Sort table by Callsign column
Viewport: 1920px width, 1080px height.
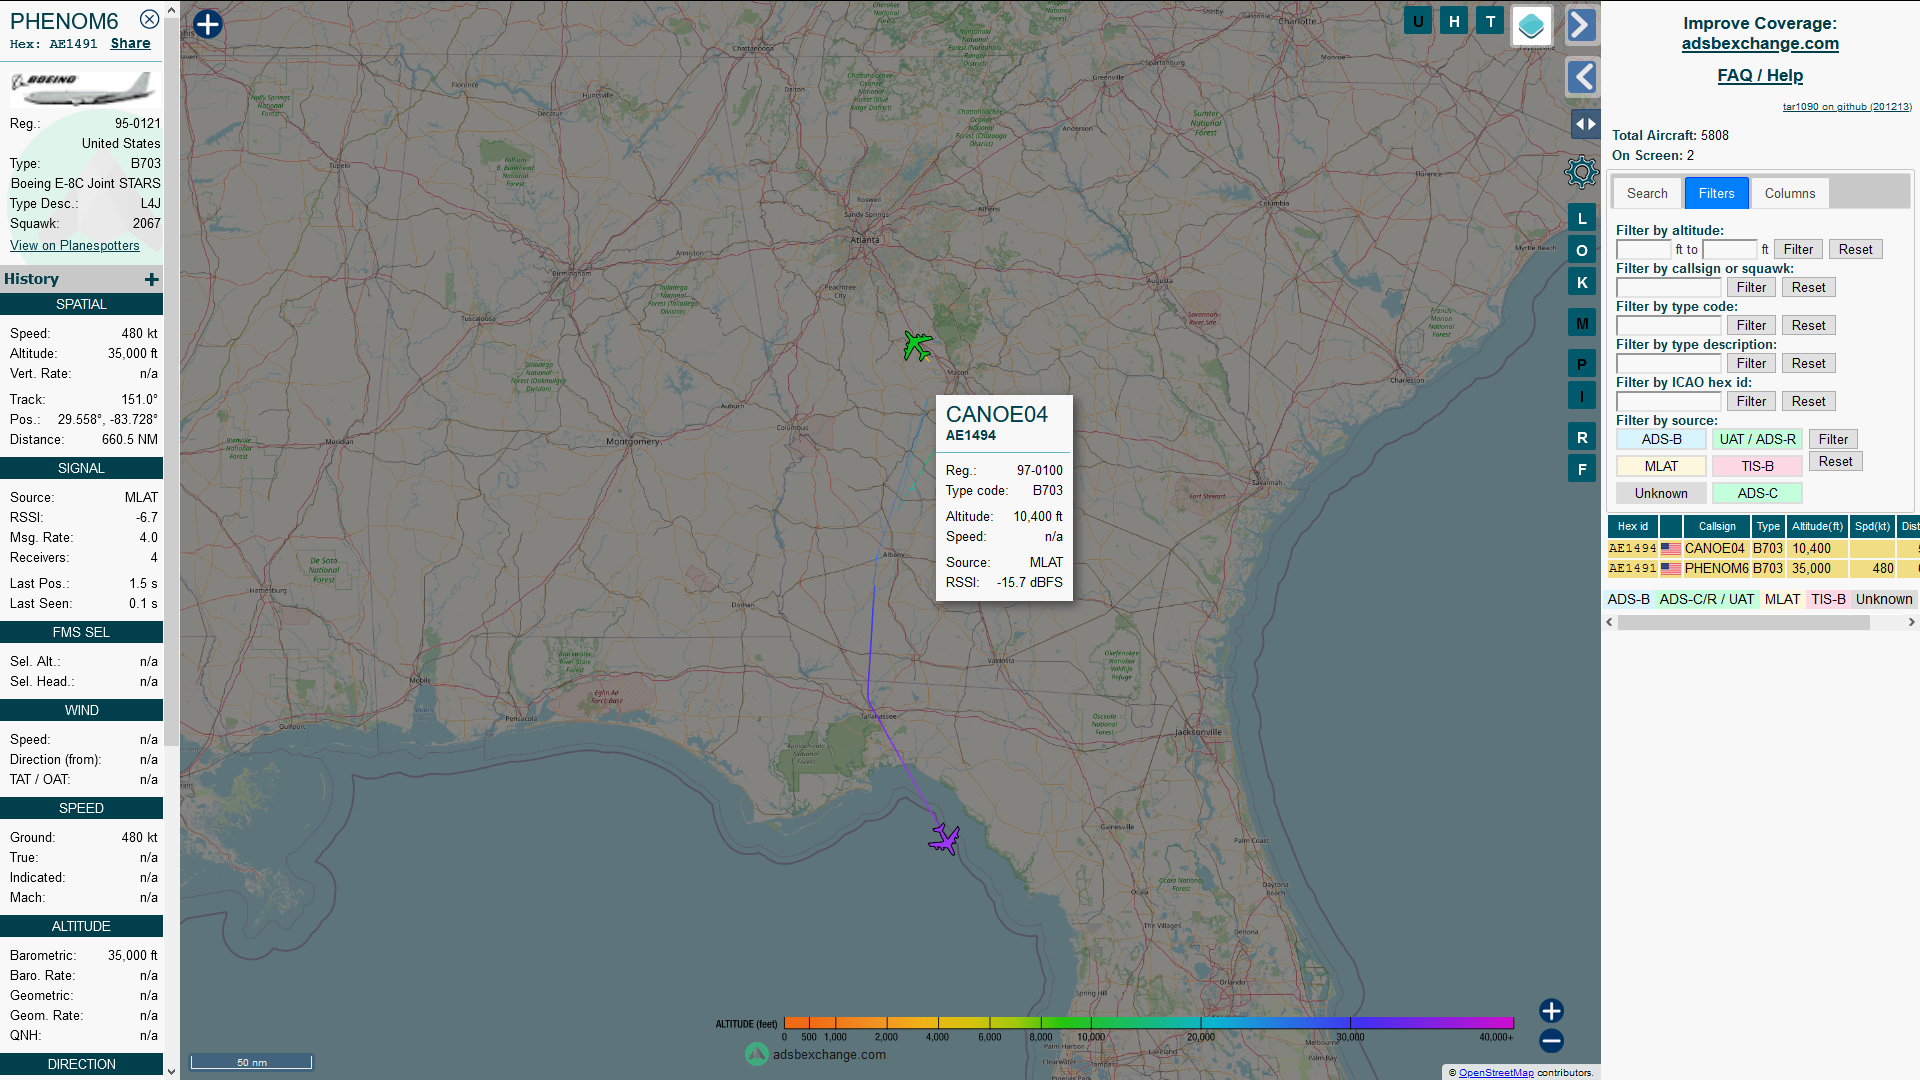(x=1717, y=526)
